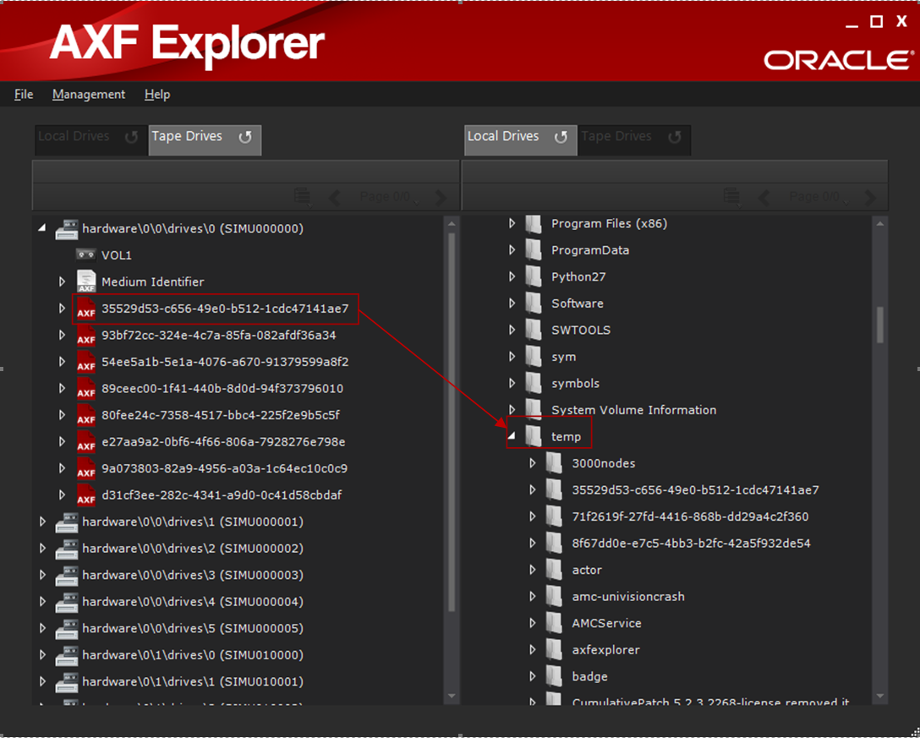Screen dimensions: 920x738
Task: Select the actor folder
Action: click(587, 570)
